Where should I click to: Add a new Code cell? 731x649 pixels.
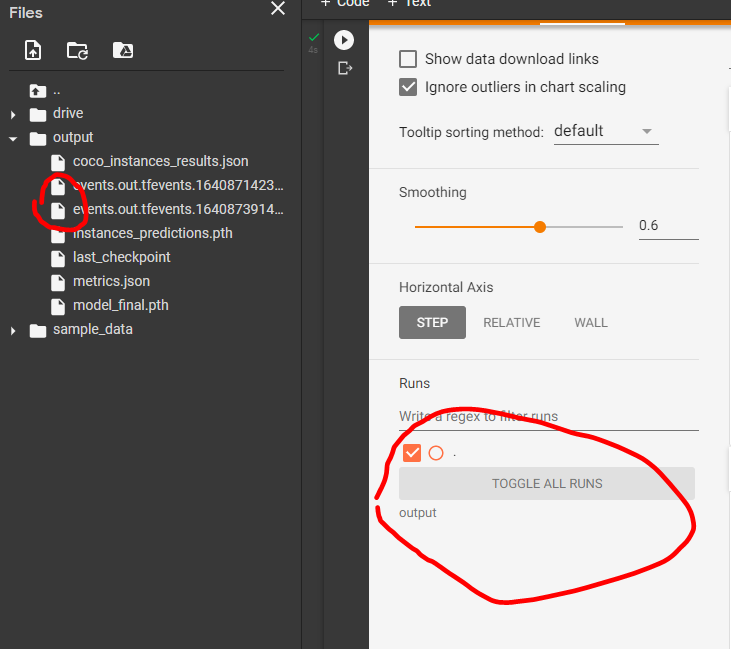[x=345, y=3]
